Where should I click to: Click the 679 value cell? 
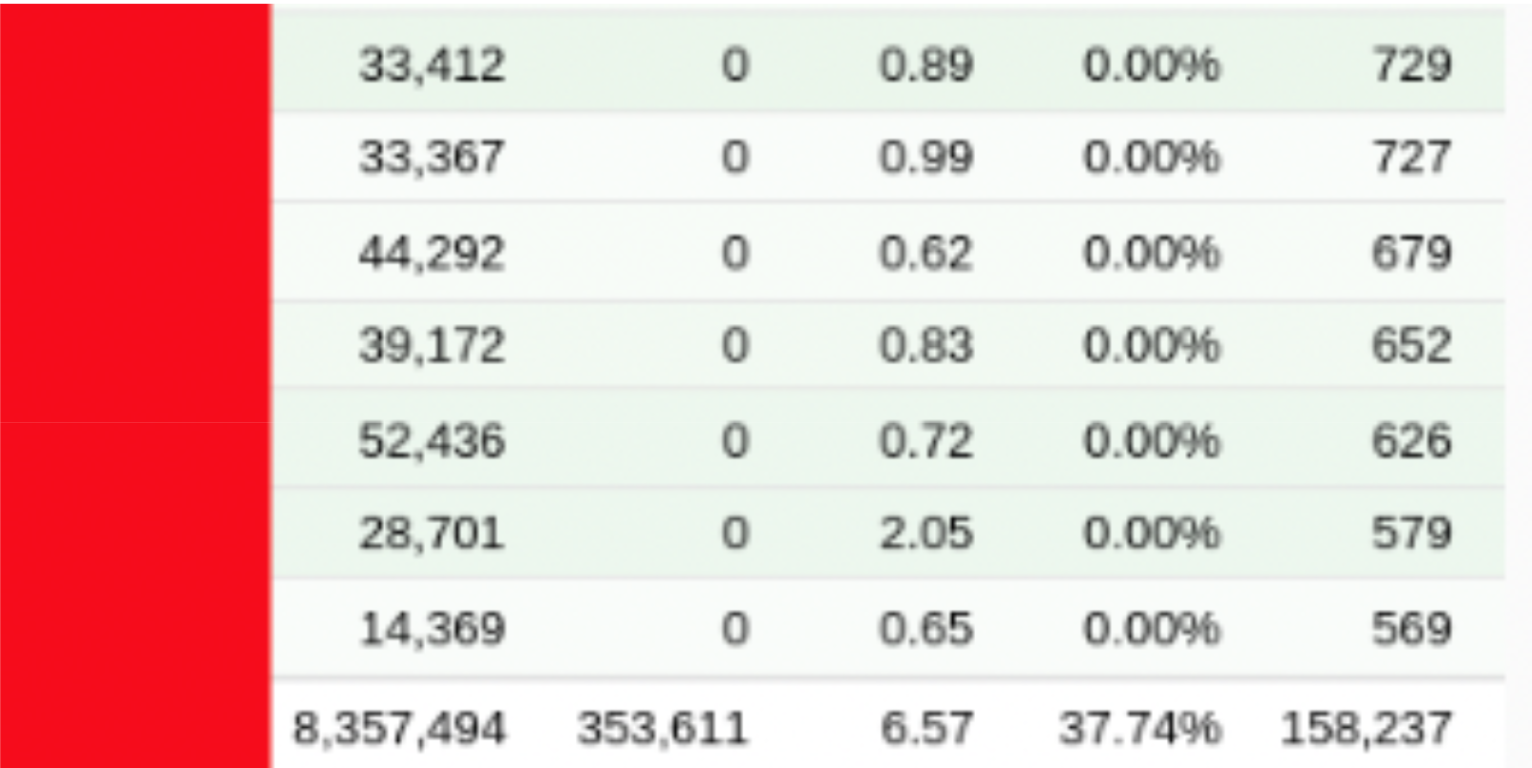[1411, 253]
